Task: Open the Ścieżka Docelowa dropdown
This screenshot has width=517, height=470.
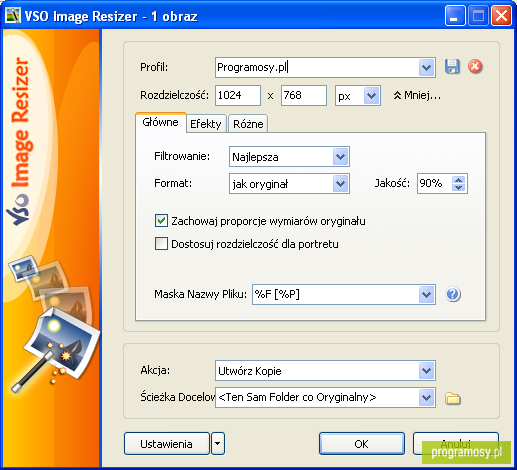Action: 426,398
